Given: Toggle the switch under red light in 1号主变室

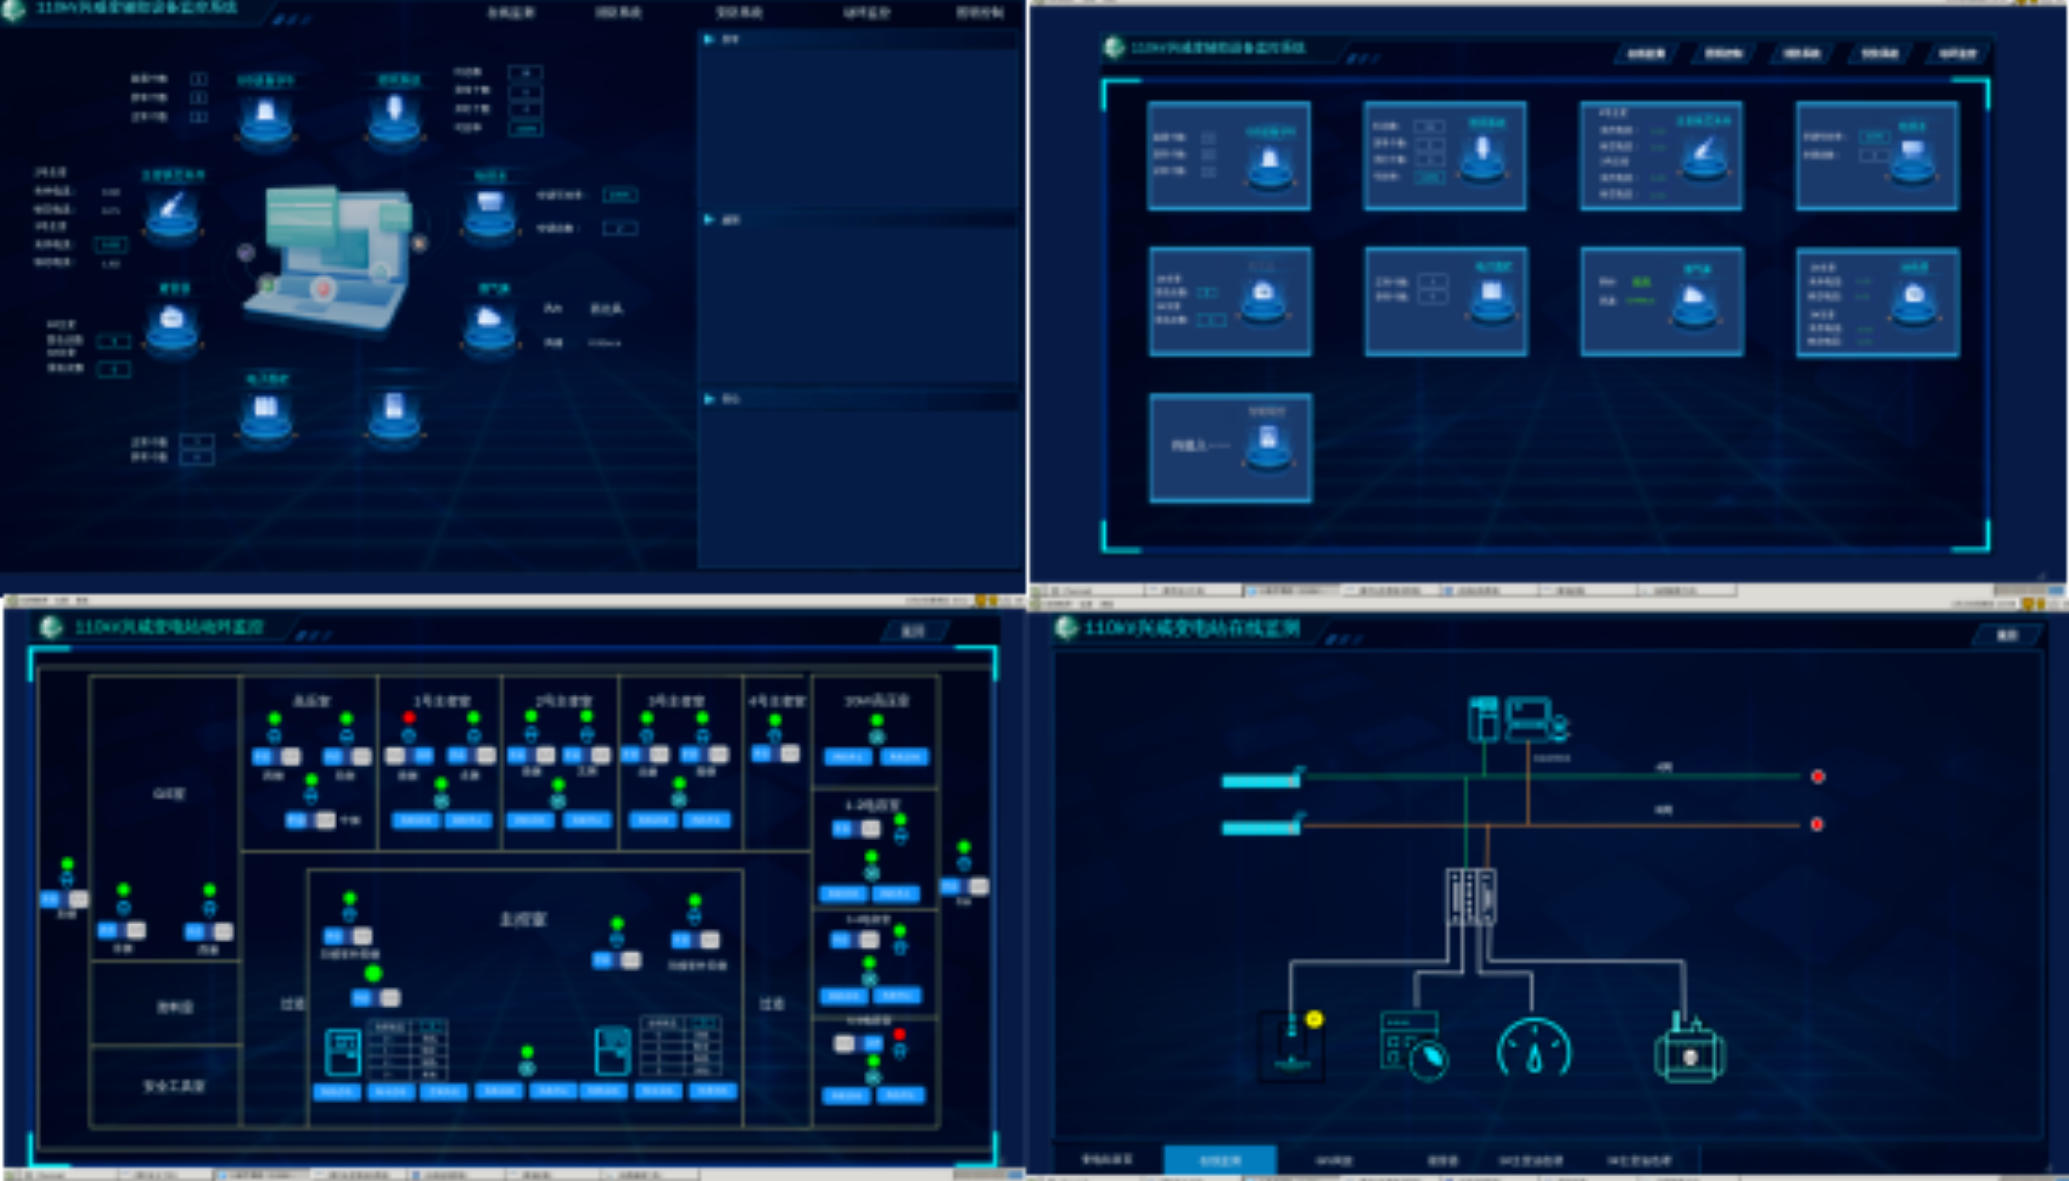Looking at the screenshot, I should pyautogui.click(x=409, y=756).
